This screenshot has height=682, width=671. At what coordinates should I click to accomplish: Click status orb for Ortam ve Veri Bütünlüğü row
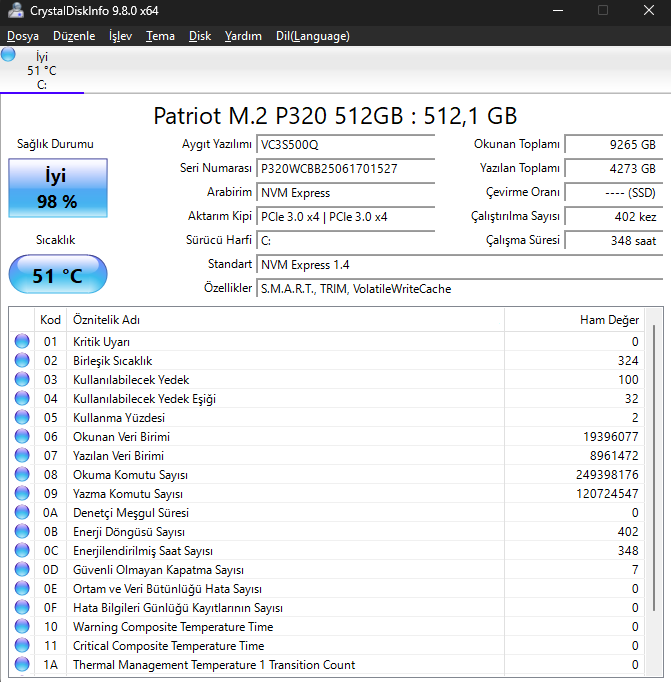(22, 588)
